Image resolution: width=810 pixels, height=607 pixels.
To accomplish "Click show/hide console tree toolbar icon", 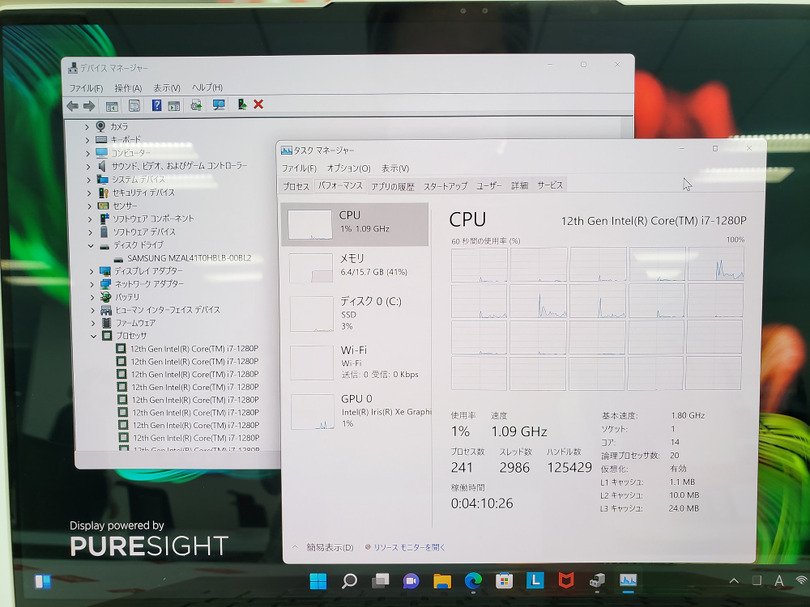I will (x=112, y=106).
